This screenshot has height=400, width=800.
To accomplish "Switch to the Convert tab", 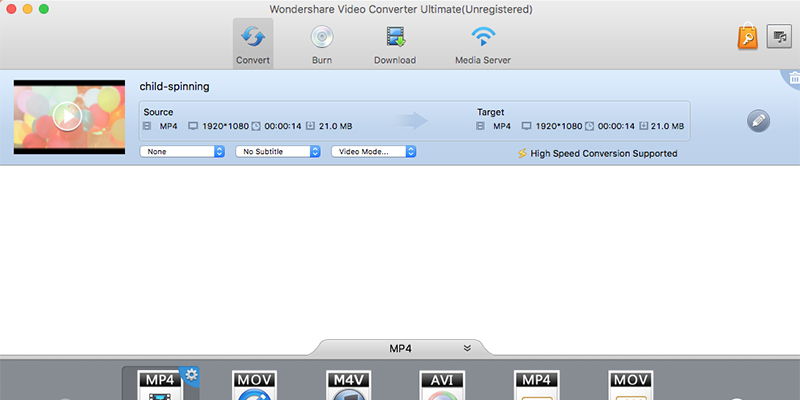I will pyautogui.click(x=253, y=44).
